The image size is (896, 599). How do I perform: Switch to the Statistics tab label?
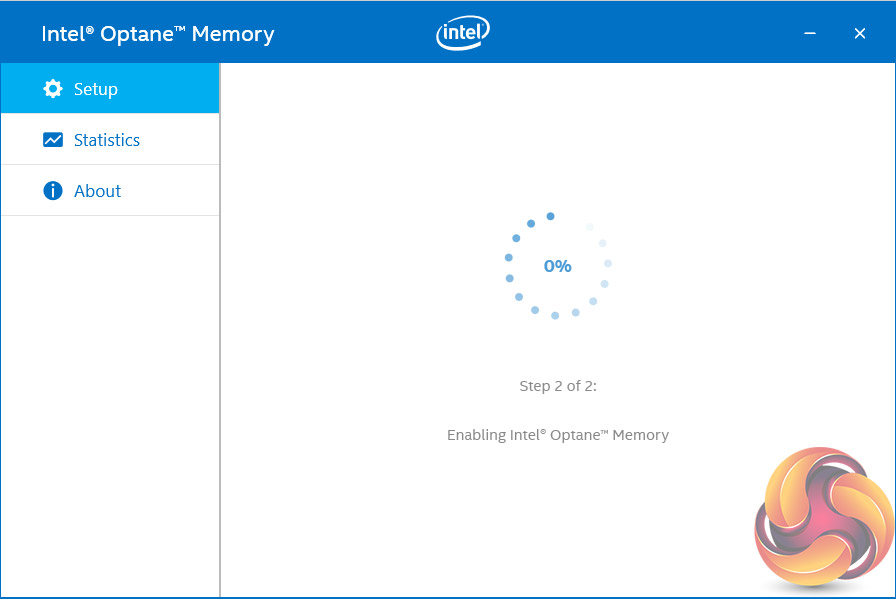(x=107, y=140)
